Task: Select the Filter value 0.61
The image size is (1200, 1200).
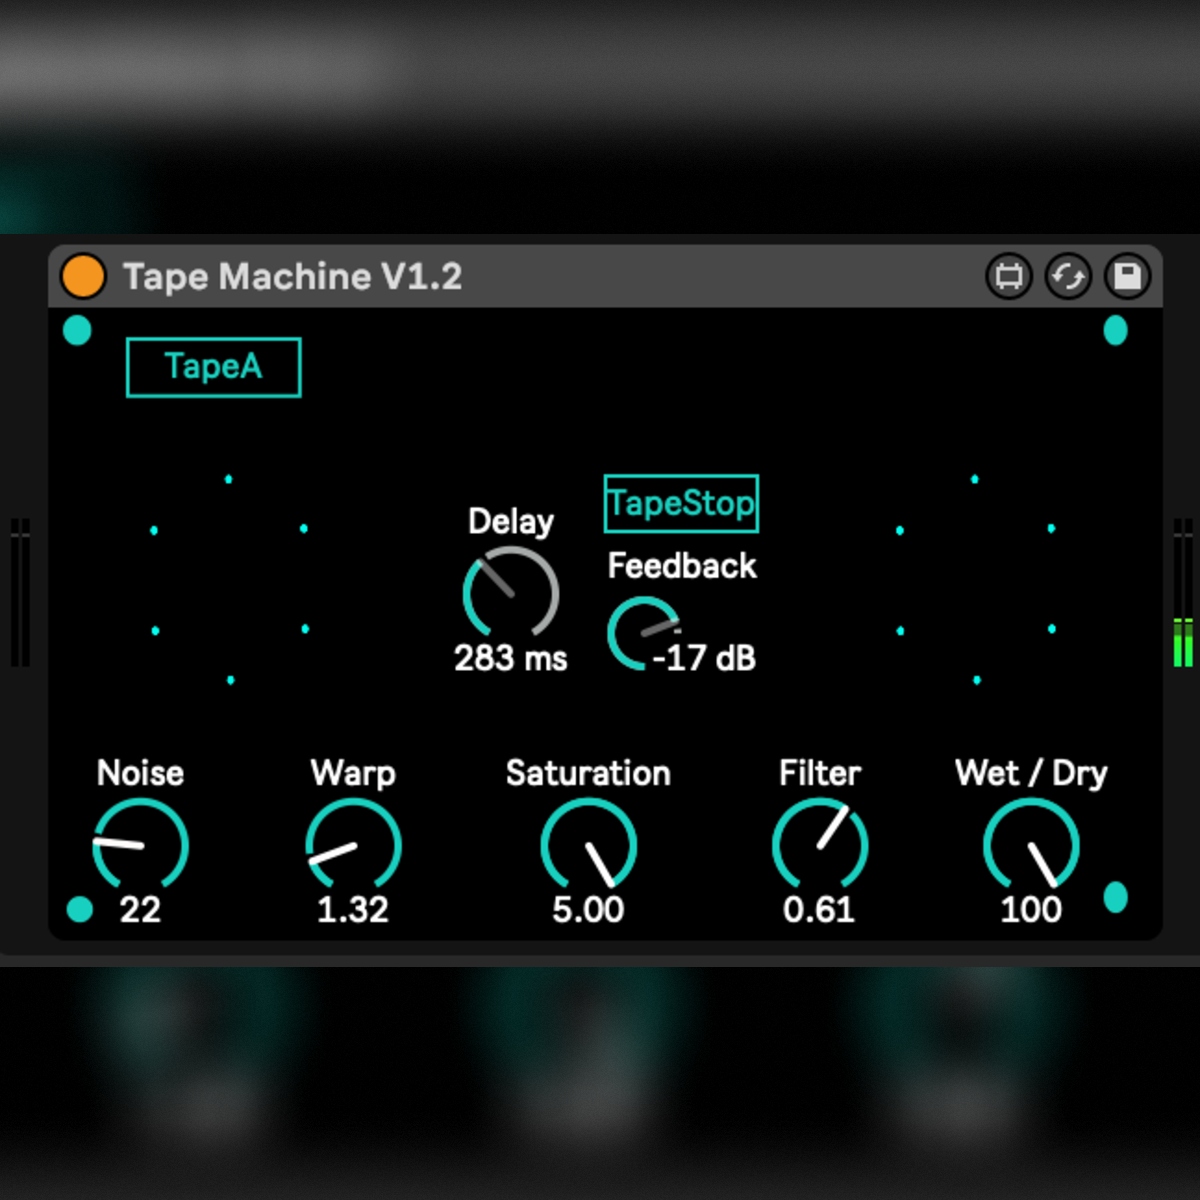Action: click(819, 910)
